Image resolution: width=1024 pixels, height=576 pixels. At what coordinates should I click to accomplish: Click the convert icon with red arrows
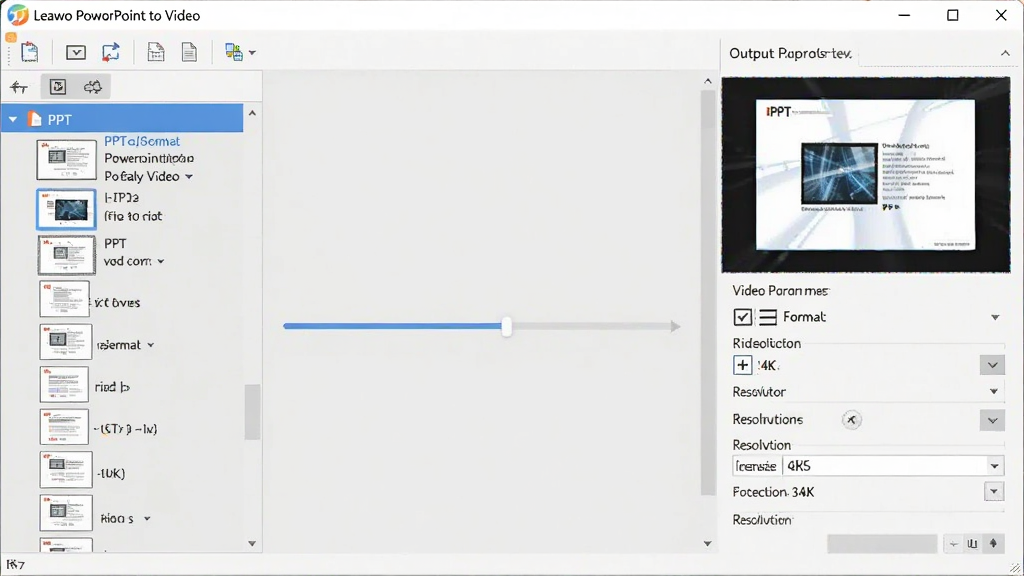point(111,52)
